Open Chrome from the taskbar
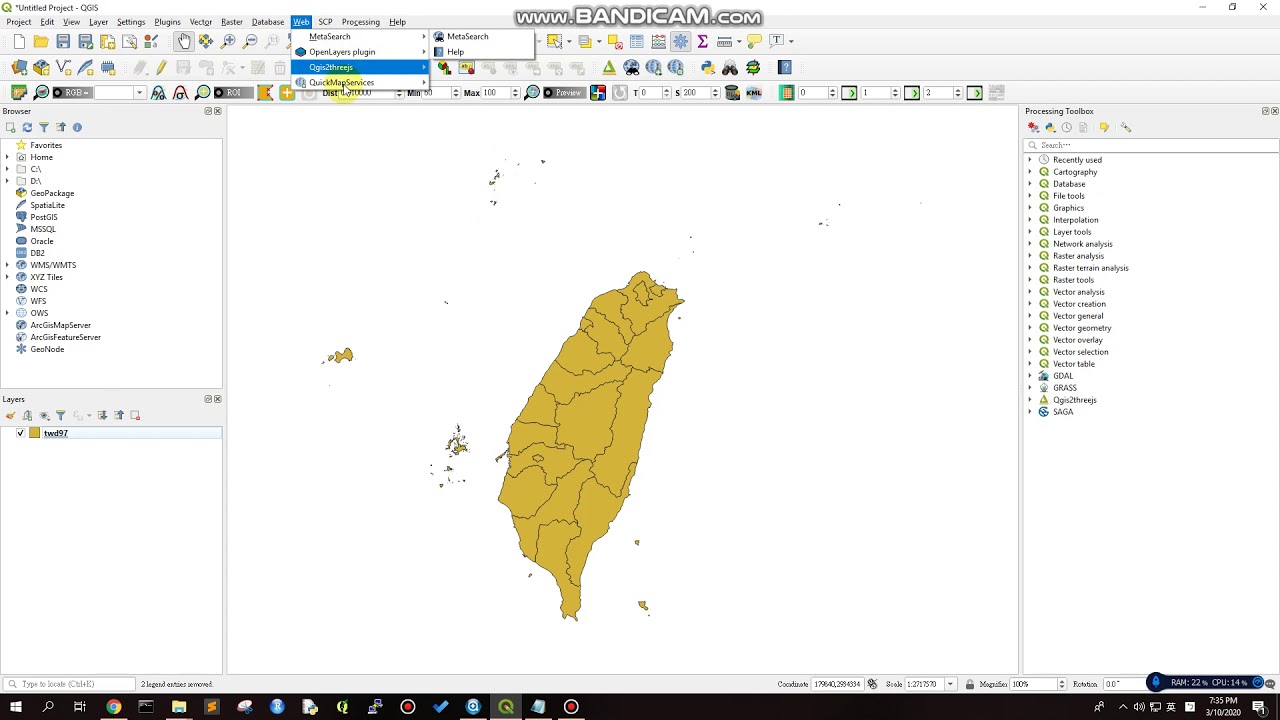The height and width of the screenshot is (720, 1280). point(114,707)
